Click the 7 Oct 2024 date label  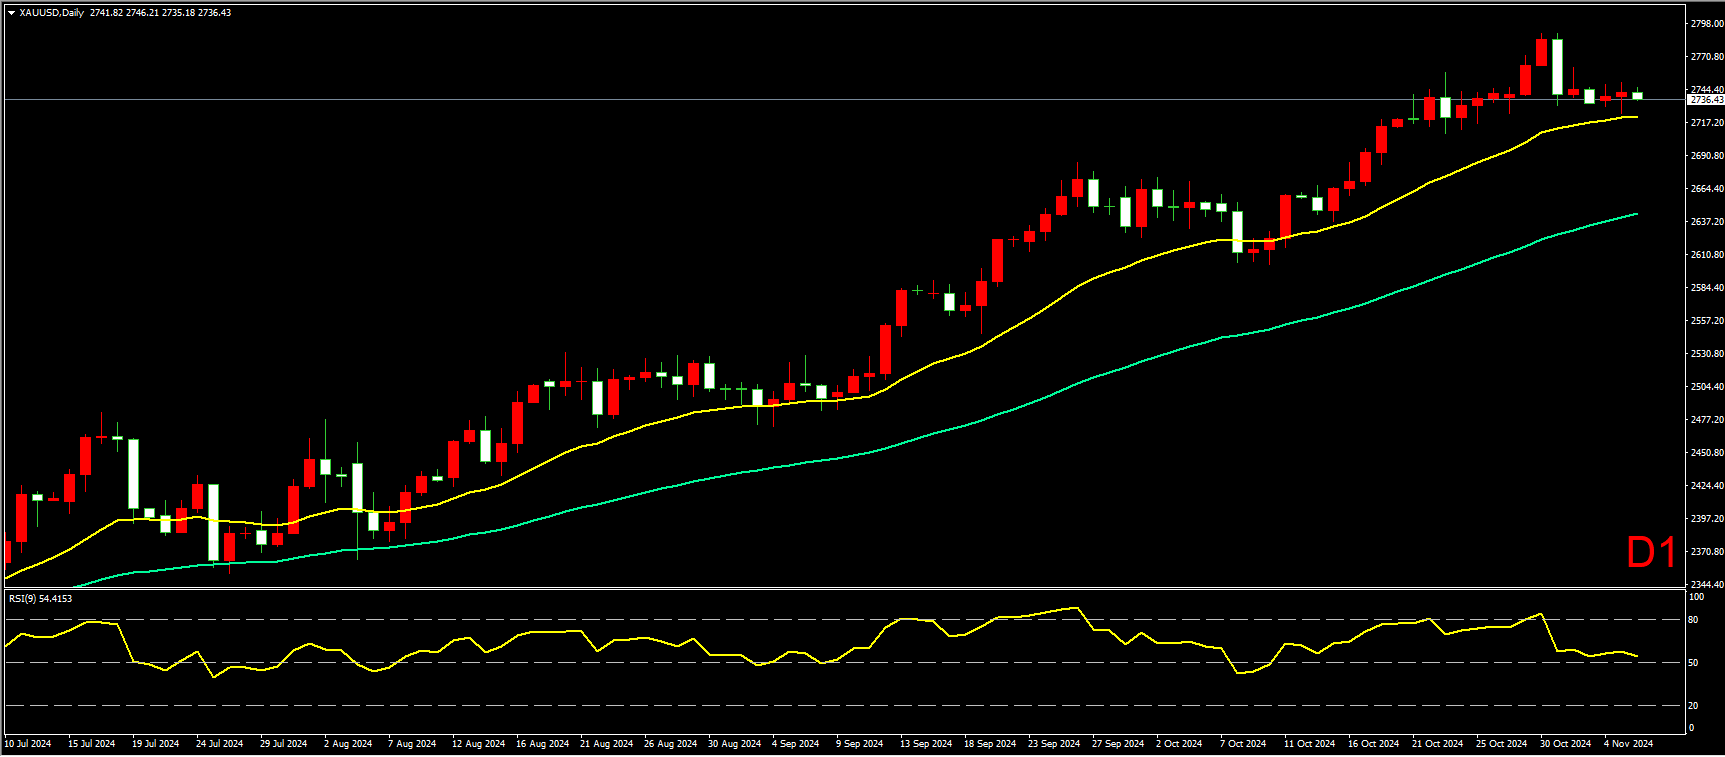[1244, 744]
